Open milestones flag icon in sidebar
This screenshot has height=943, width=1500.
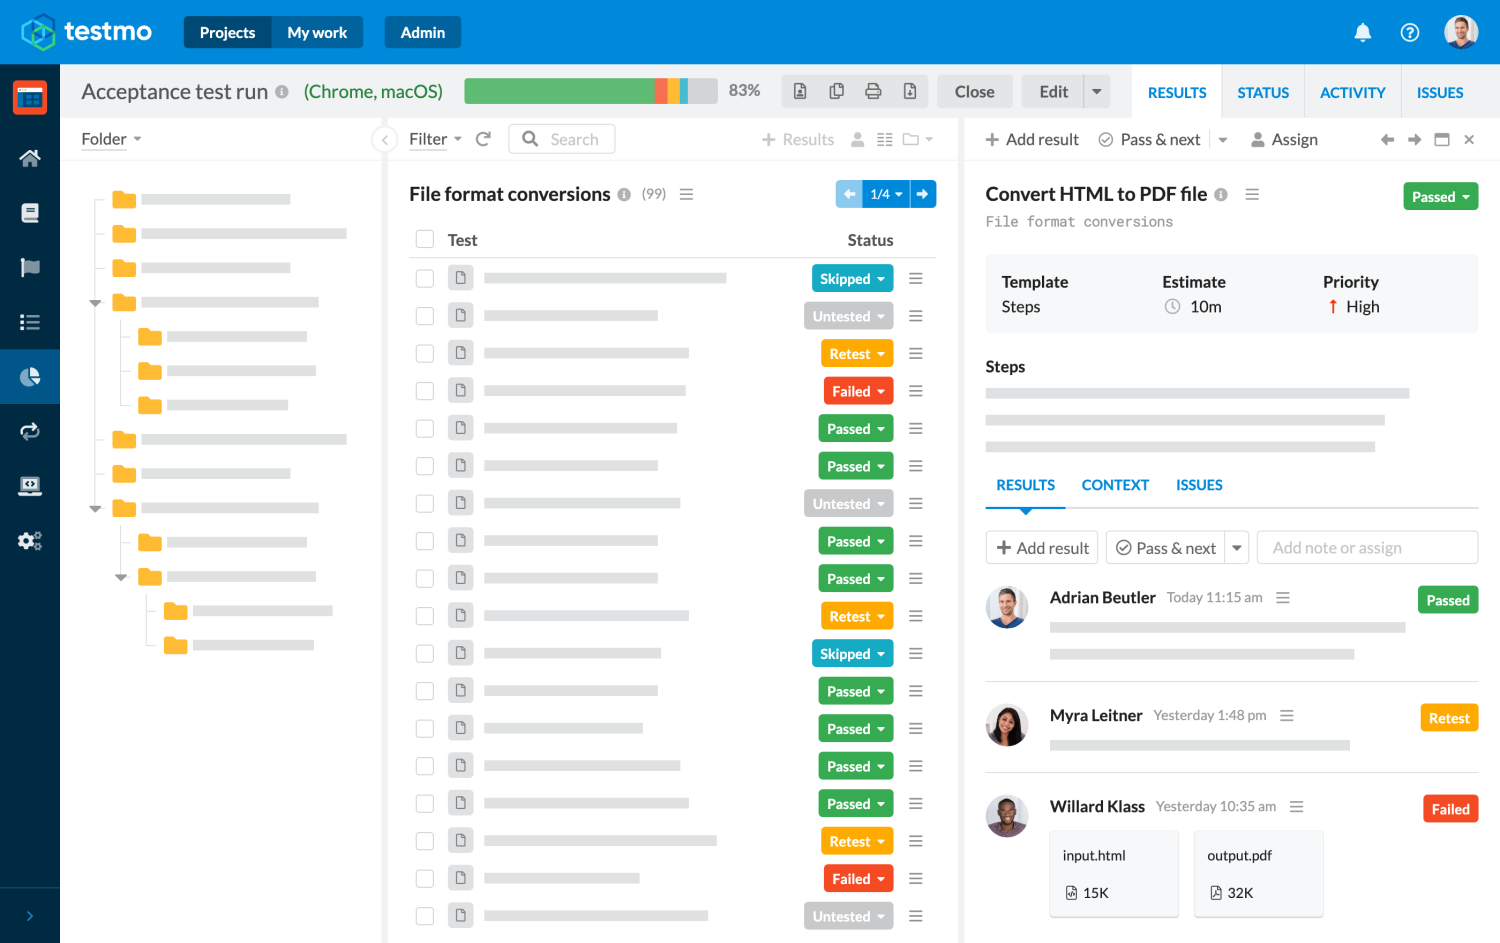[x=30, y=267]
